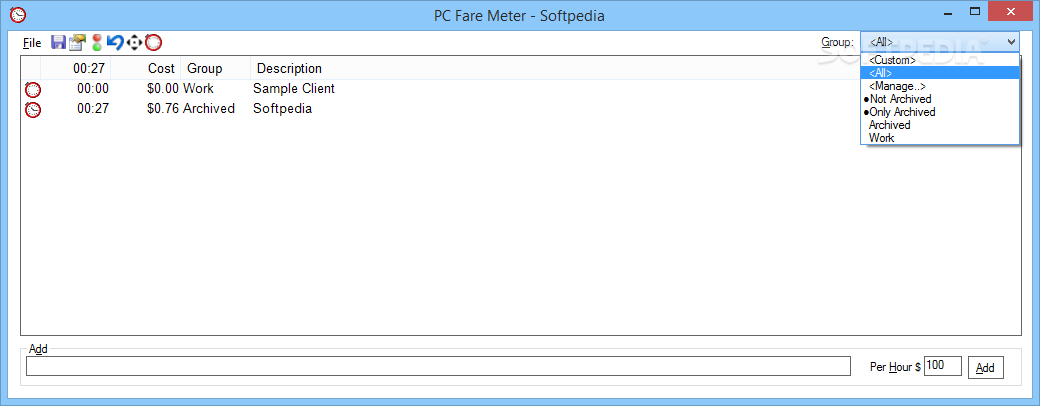Click the blue undo arrow icon
Viewport: 1040px width, 406px height.
click(115, 43)
